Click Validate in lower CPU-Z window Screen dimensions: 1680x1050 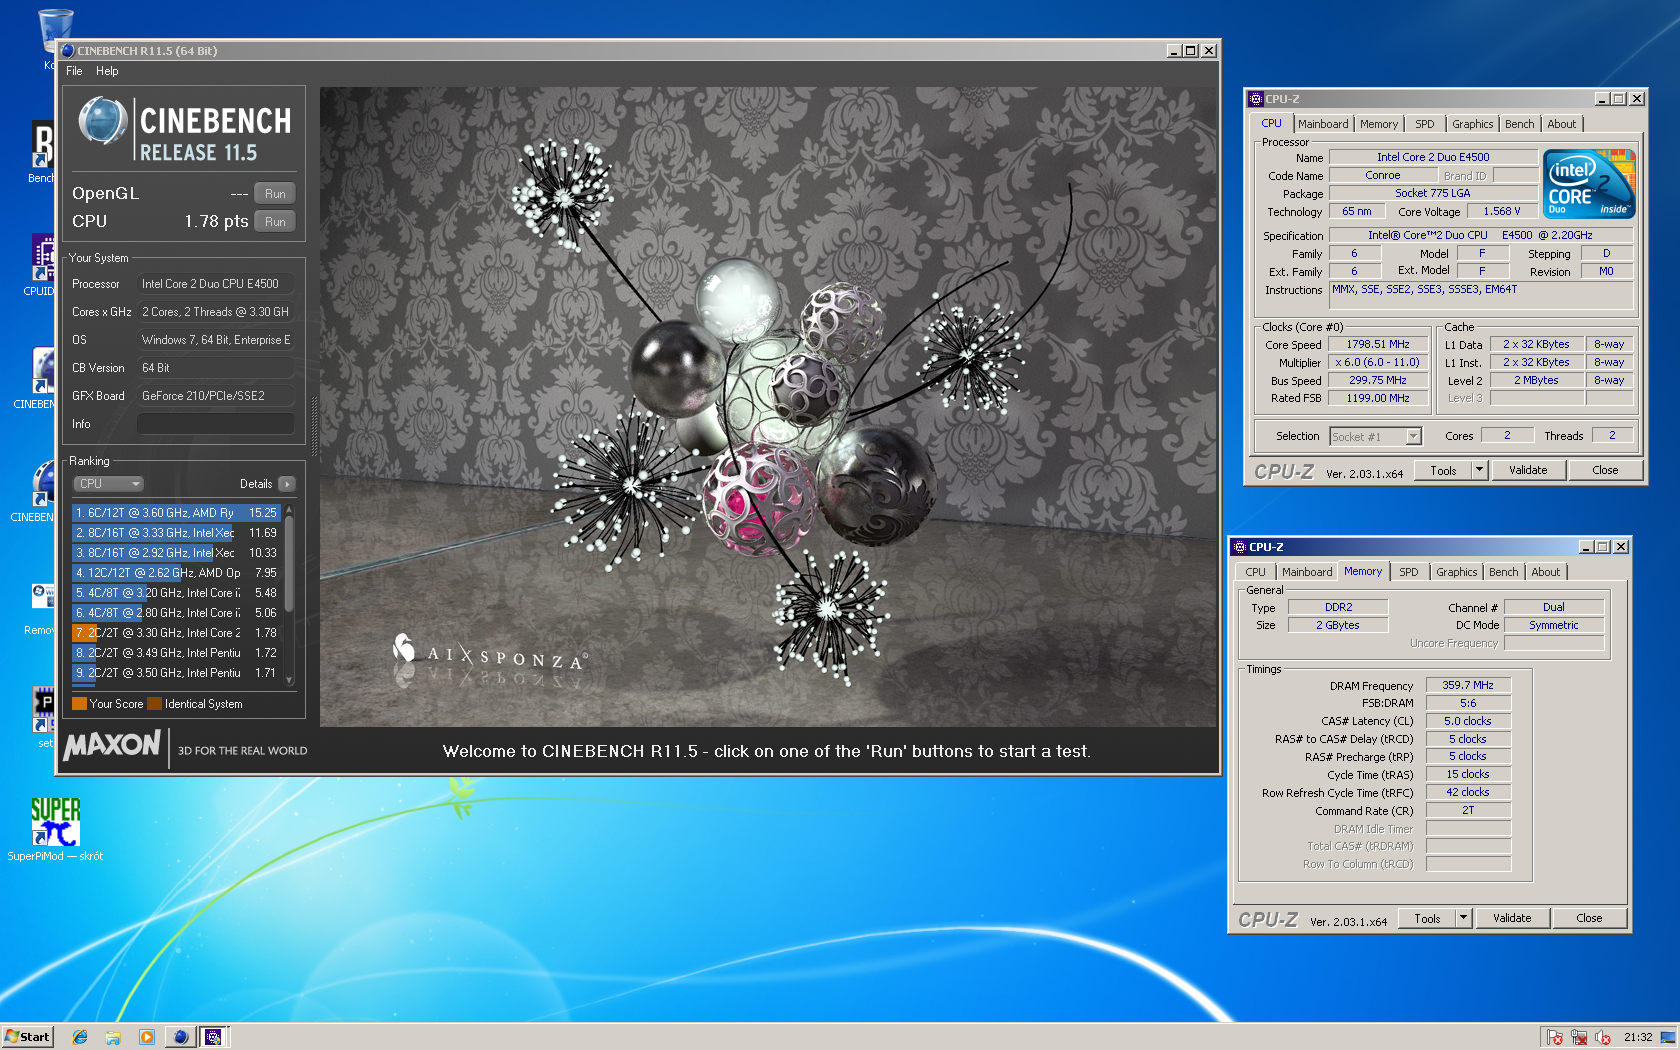[1512, 918]
